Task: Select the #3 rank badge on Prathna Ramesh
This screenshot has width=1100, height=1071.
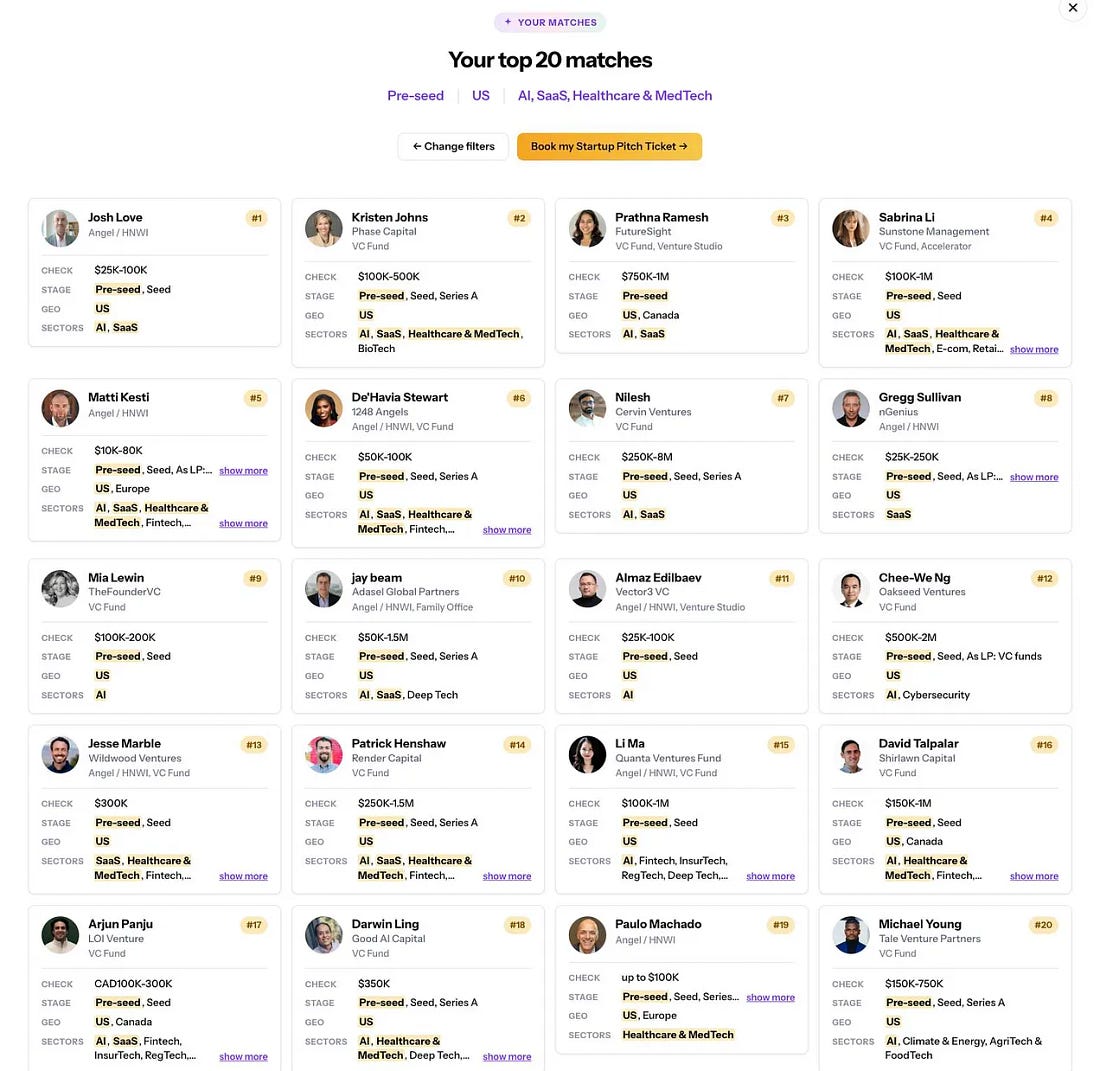Action: [x=782, y=218]
